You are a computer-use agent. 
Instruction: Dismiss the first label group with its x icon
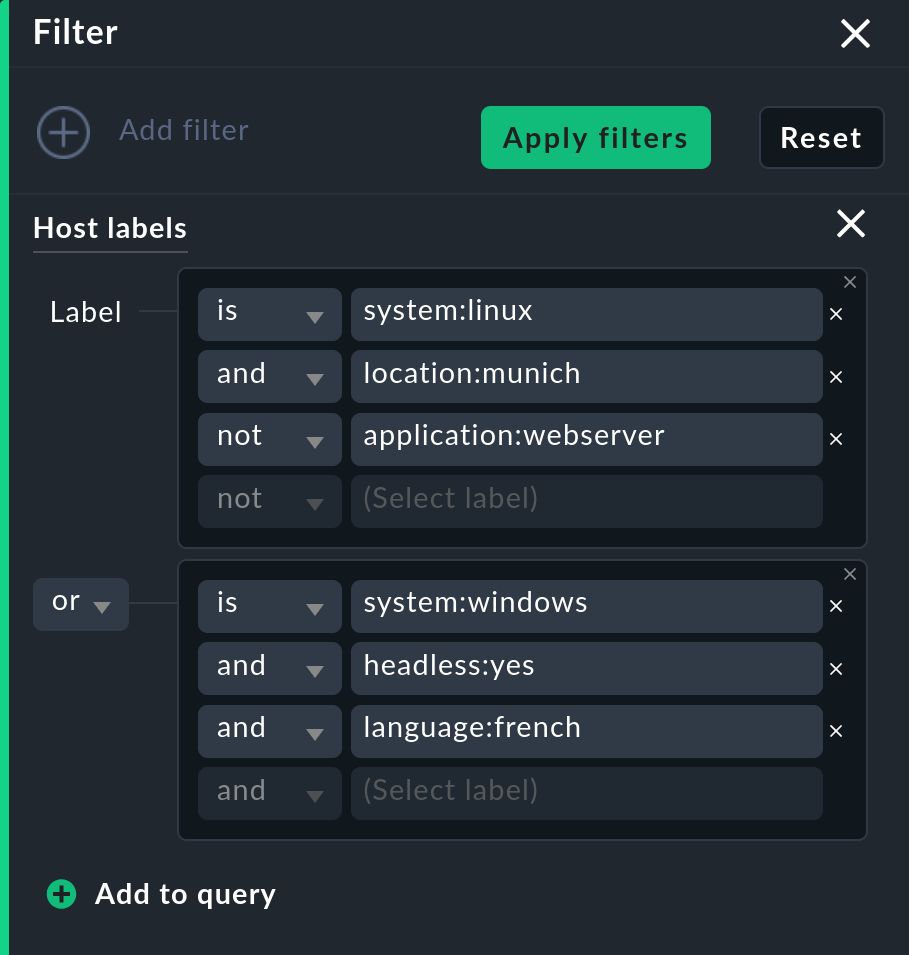click(850, 282)
